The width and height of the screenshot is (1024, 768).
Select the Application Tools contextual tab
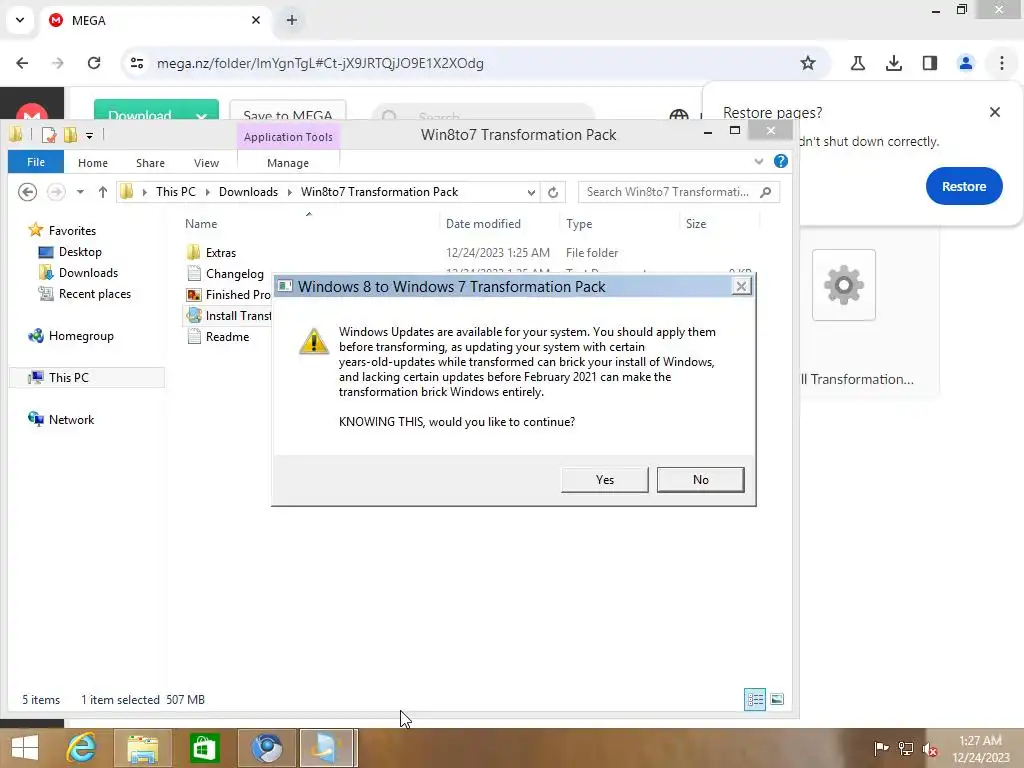pos(288,136)
